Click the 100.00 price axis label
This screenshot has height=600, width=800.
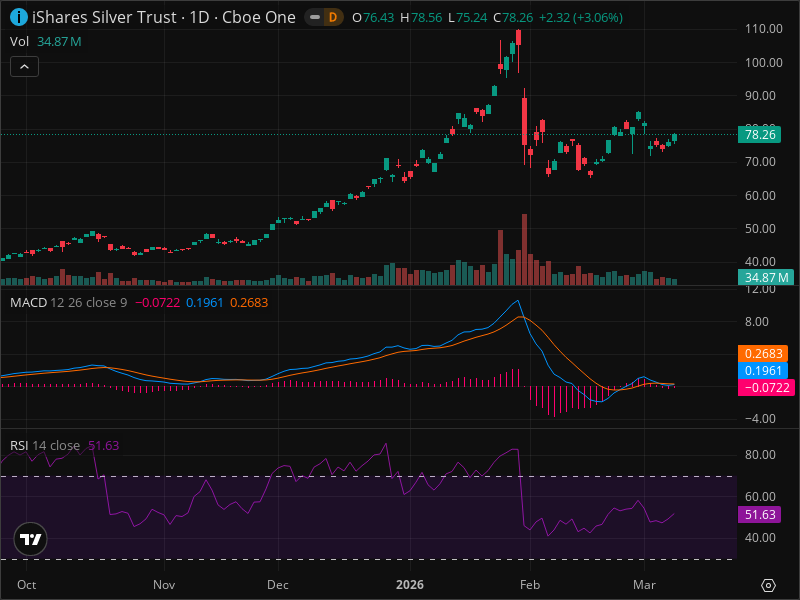pos(763,63)
